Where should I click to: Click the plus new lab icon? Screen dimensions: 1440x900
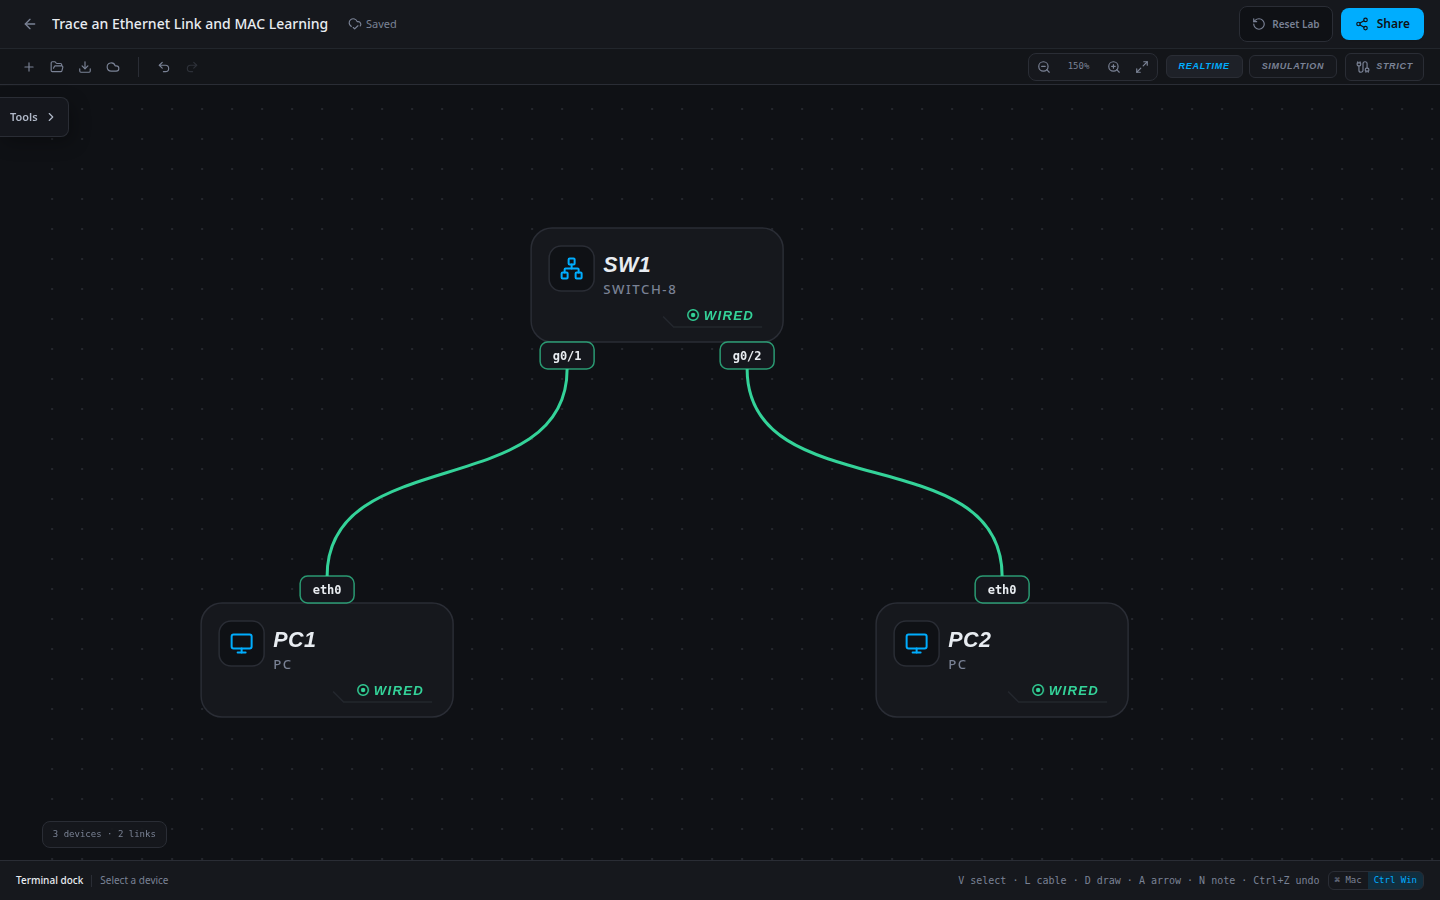point(29,67)
